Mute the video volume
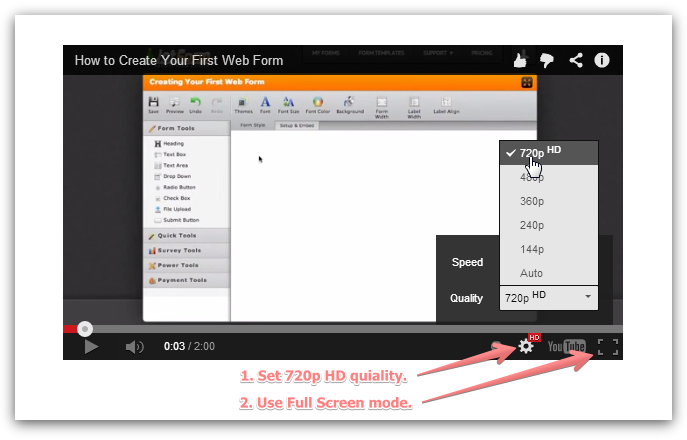 (x=134, y=347)
